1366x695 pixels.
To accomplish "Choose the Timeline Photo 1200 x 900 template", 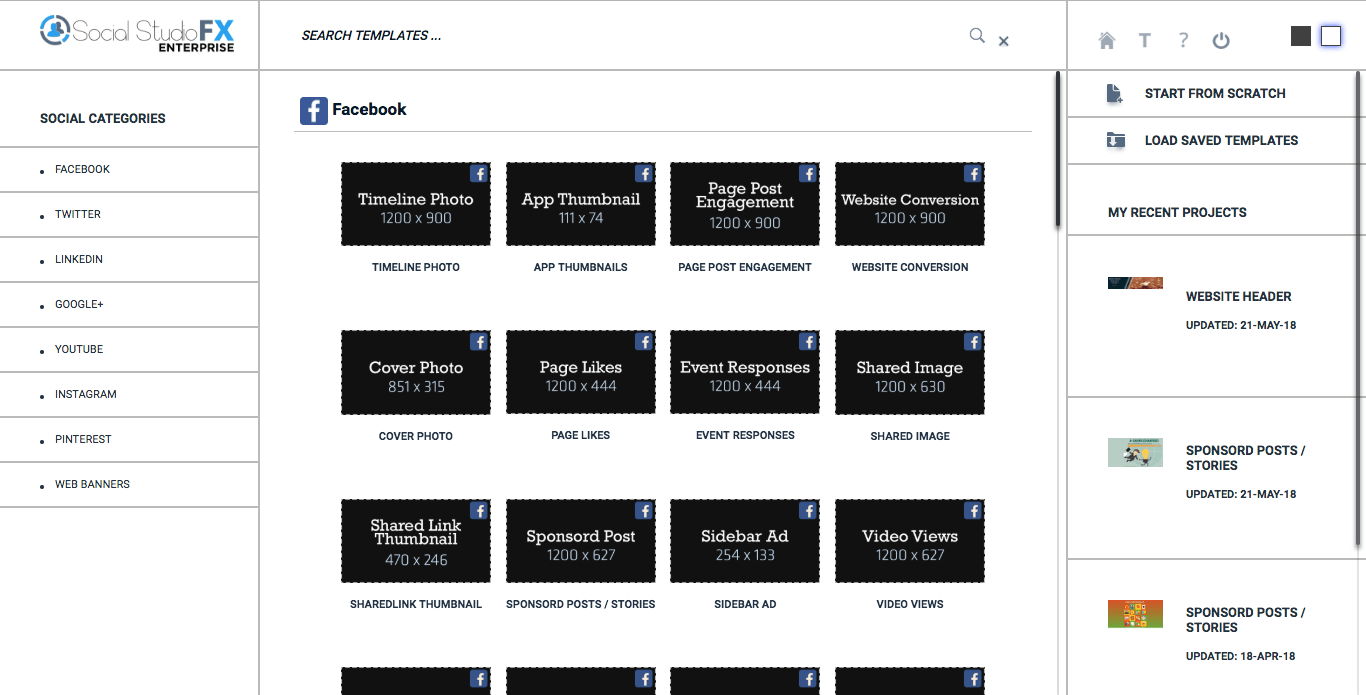I will pos(416,204).
